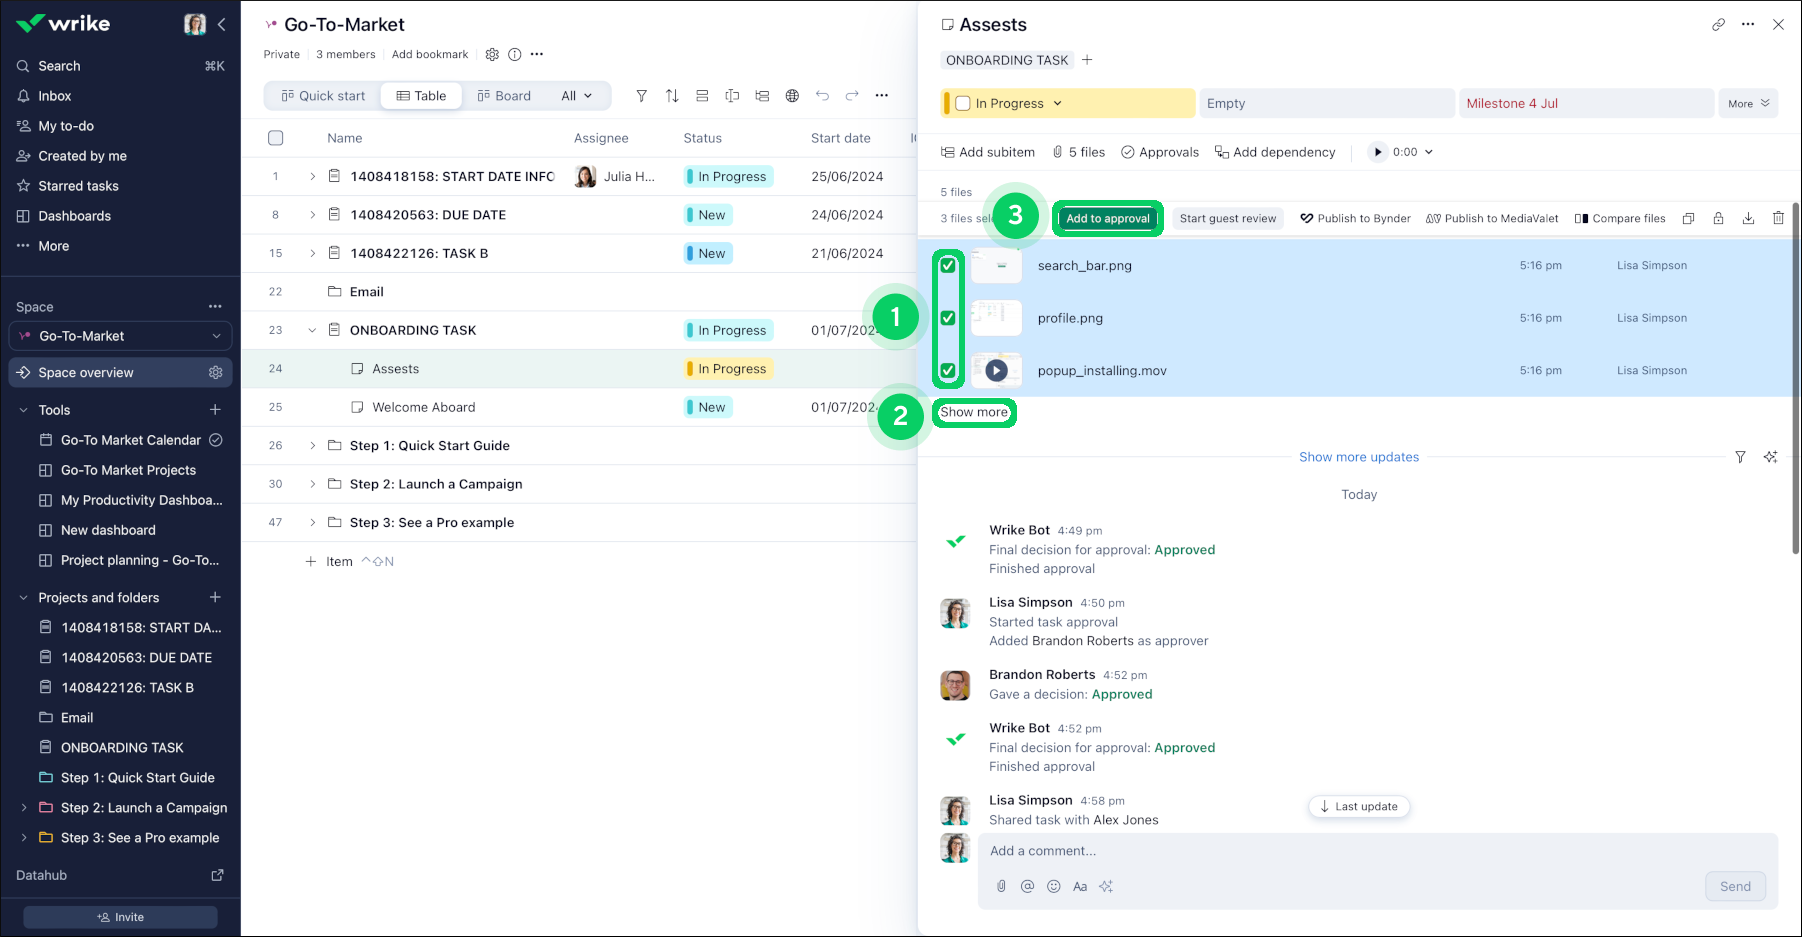Insert an emoji in the comment
This screenshot has width=1802, height=937.
(x=1053, y=886)
